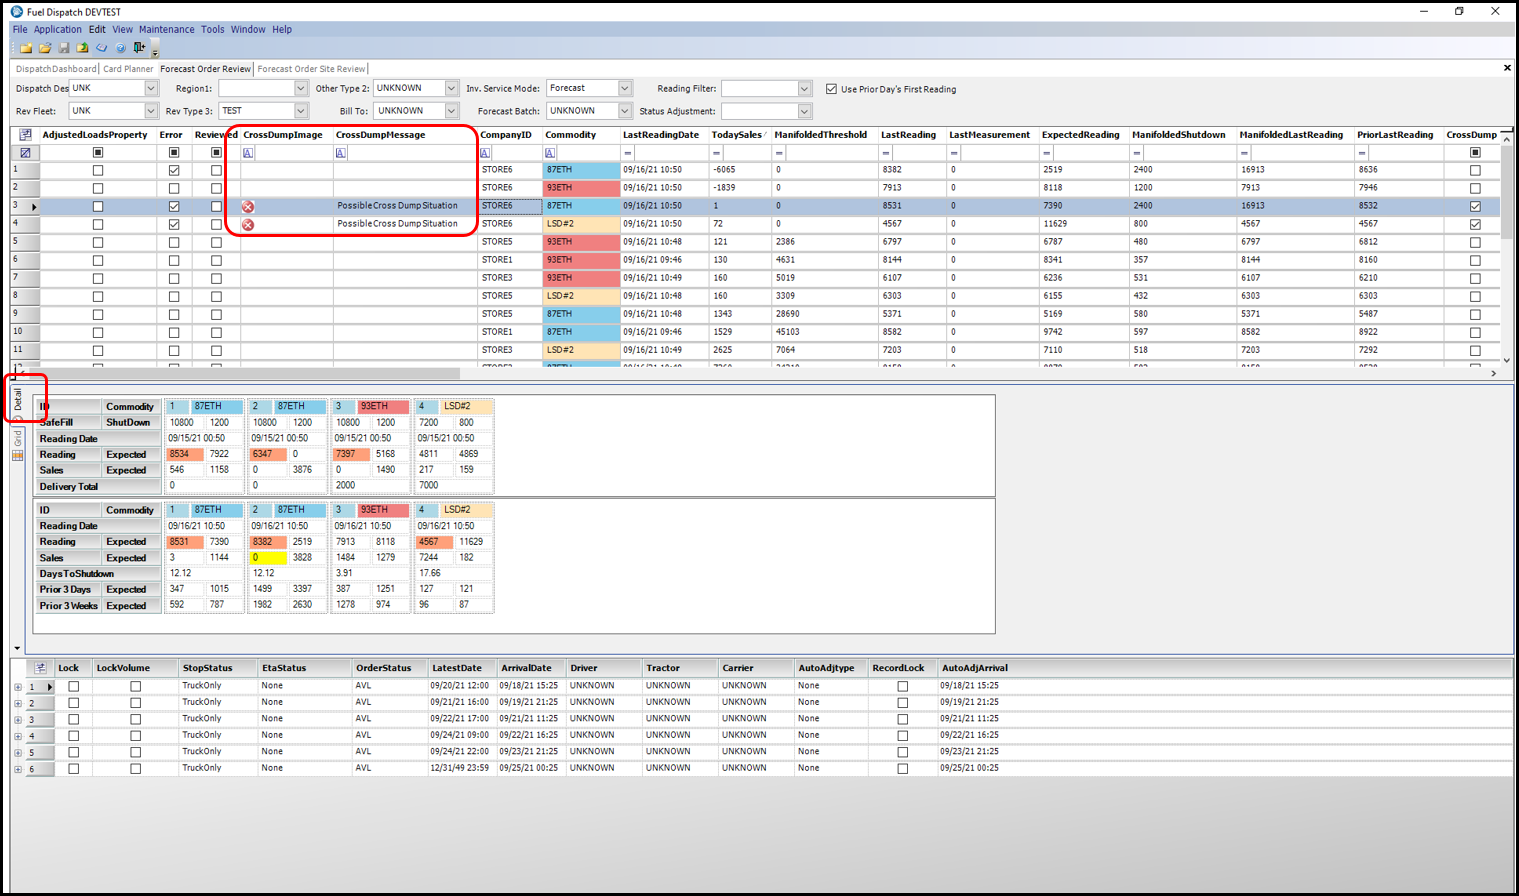Switch to the Card Planner tab

coord(128,69)
